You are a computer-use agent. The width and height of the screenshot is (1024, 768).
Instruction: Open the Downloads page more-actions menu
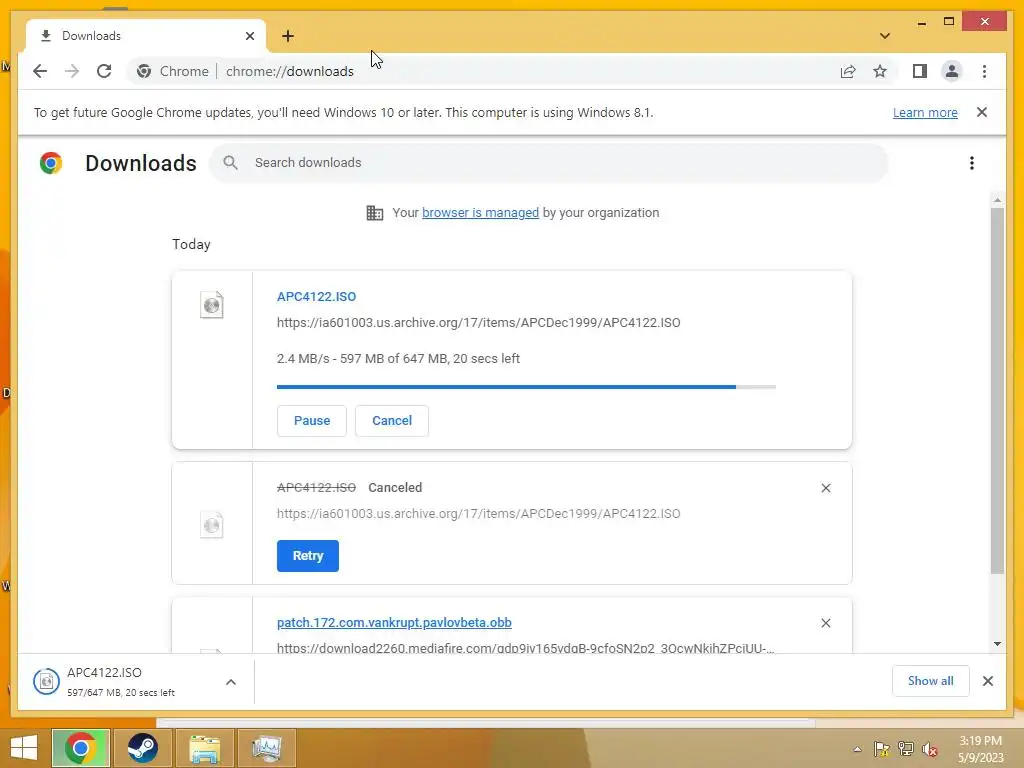(972, 163)
